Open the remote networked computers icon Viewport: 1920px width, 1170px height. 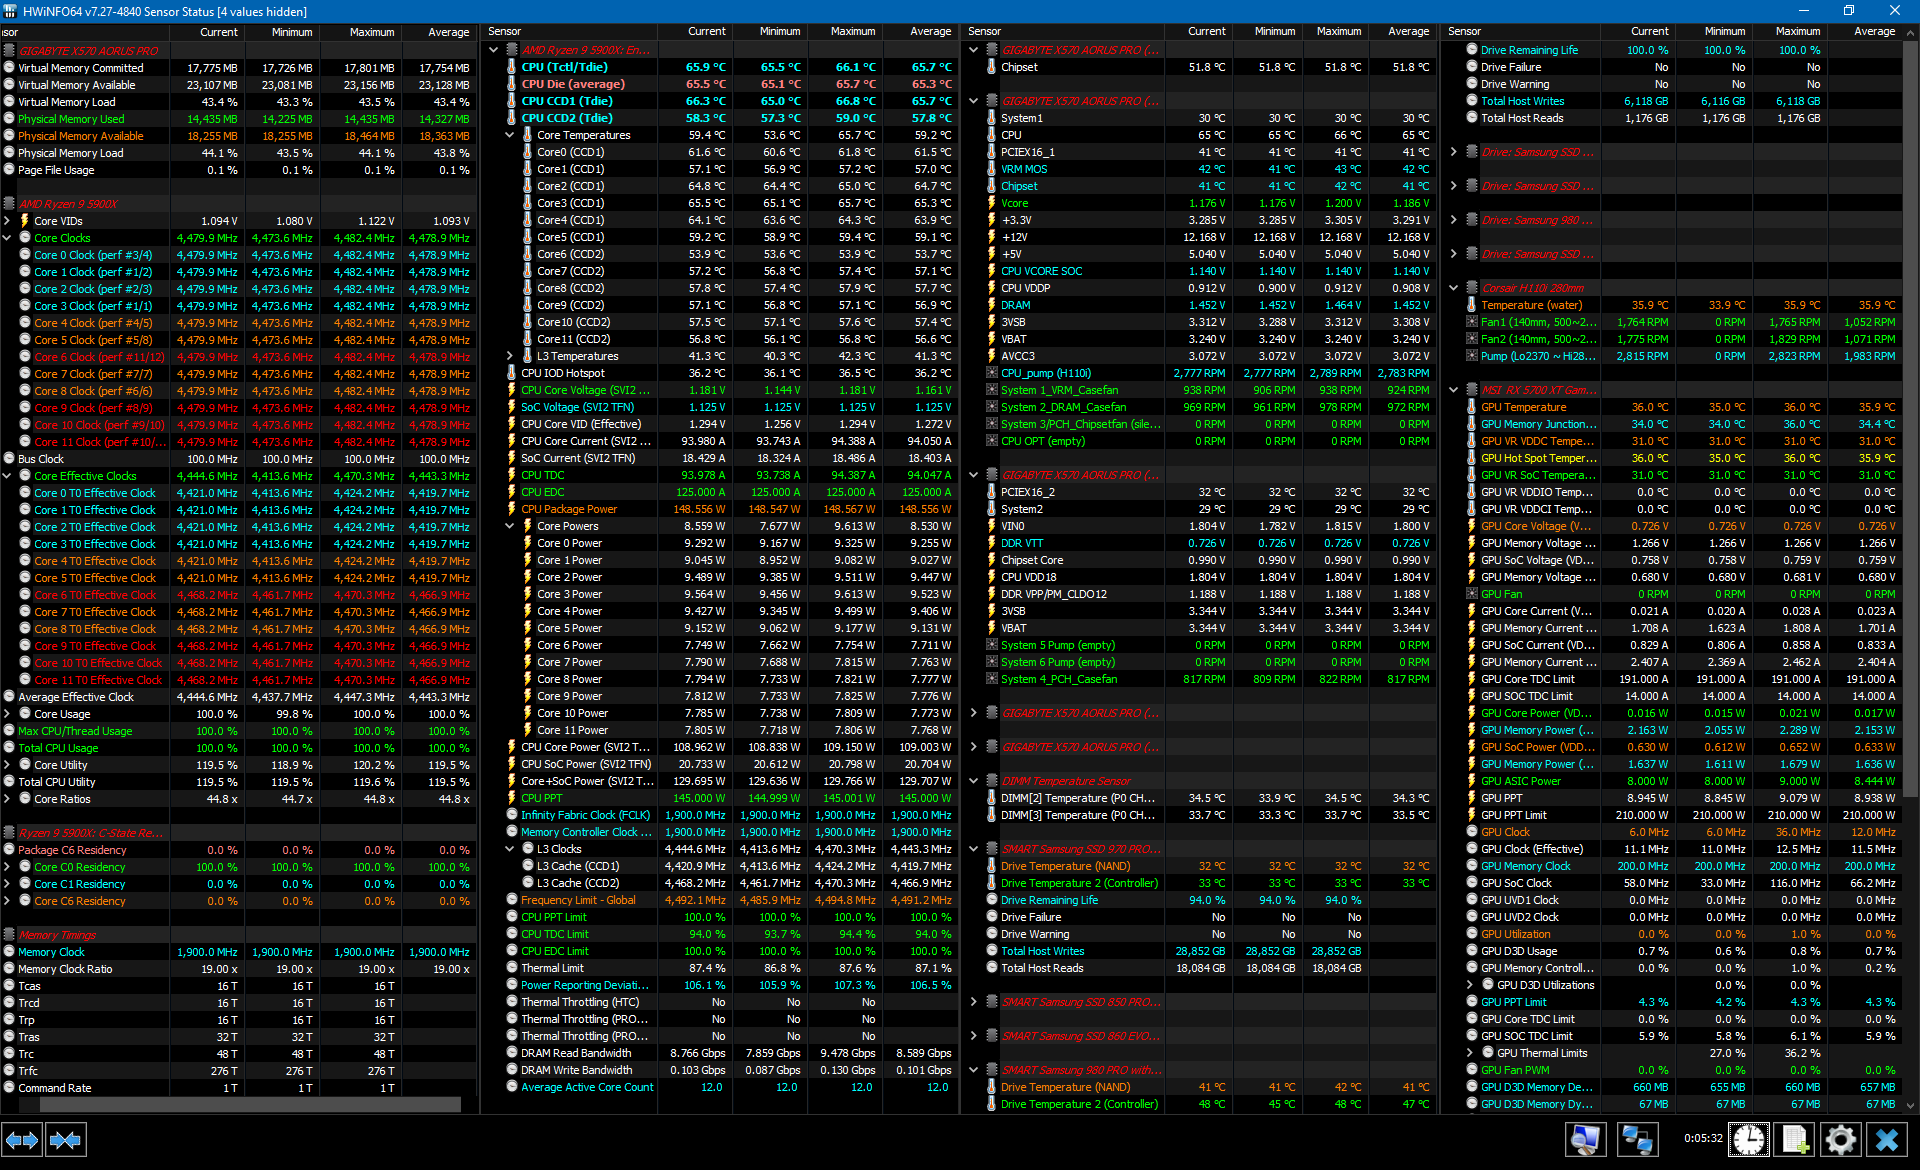point(1636,1139)
